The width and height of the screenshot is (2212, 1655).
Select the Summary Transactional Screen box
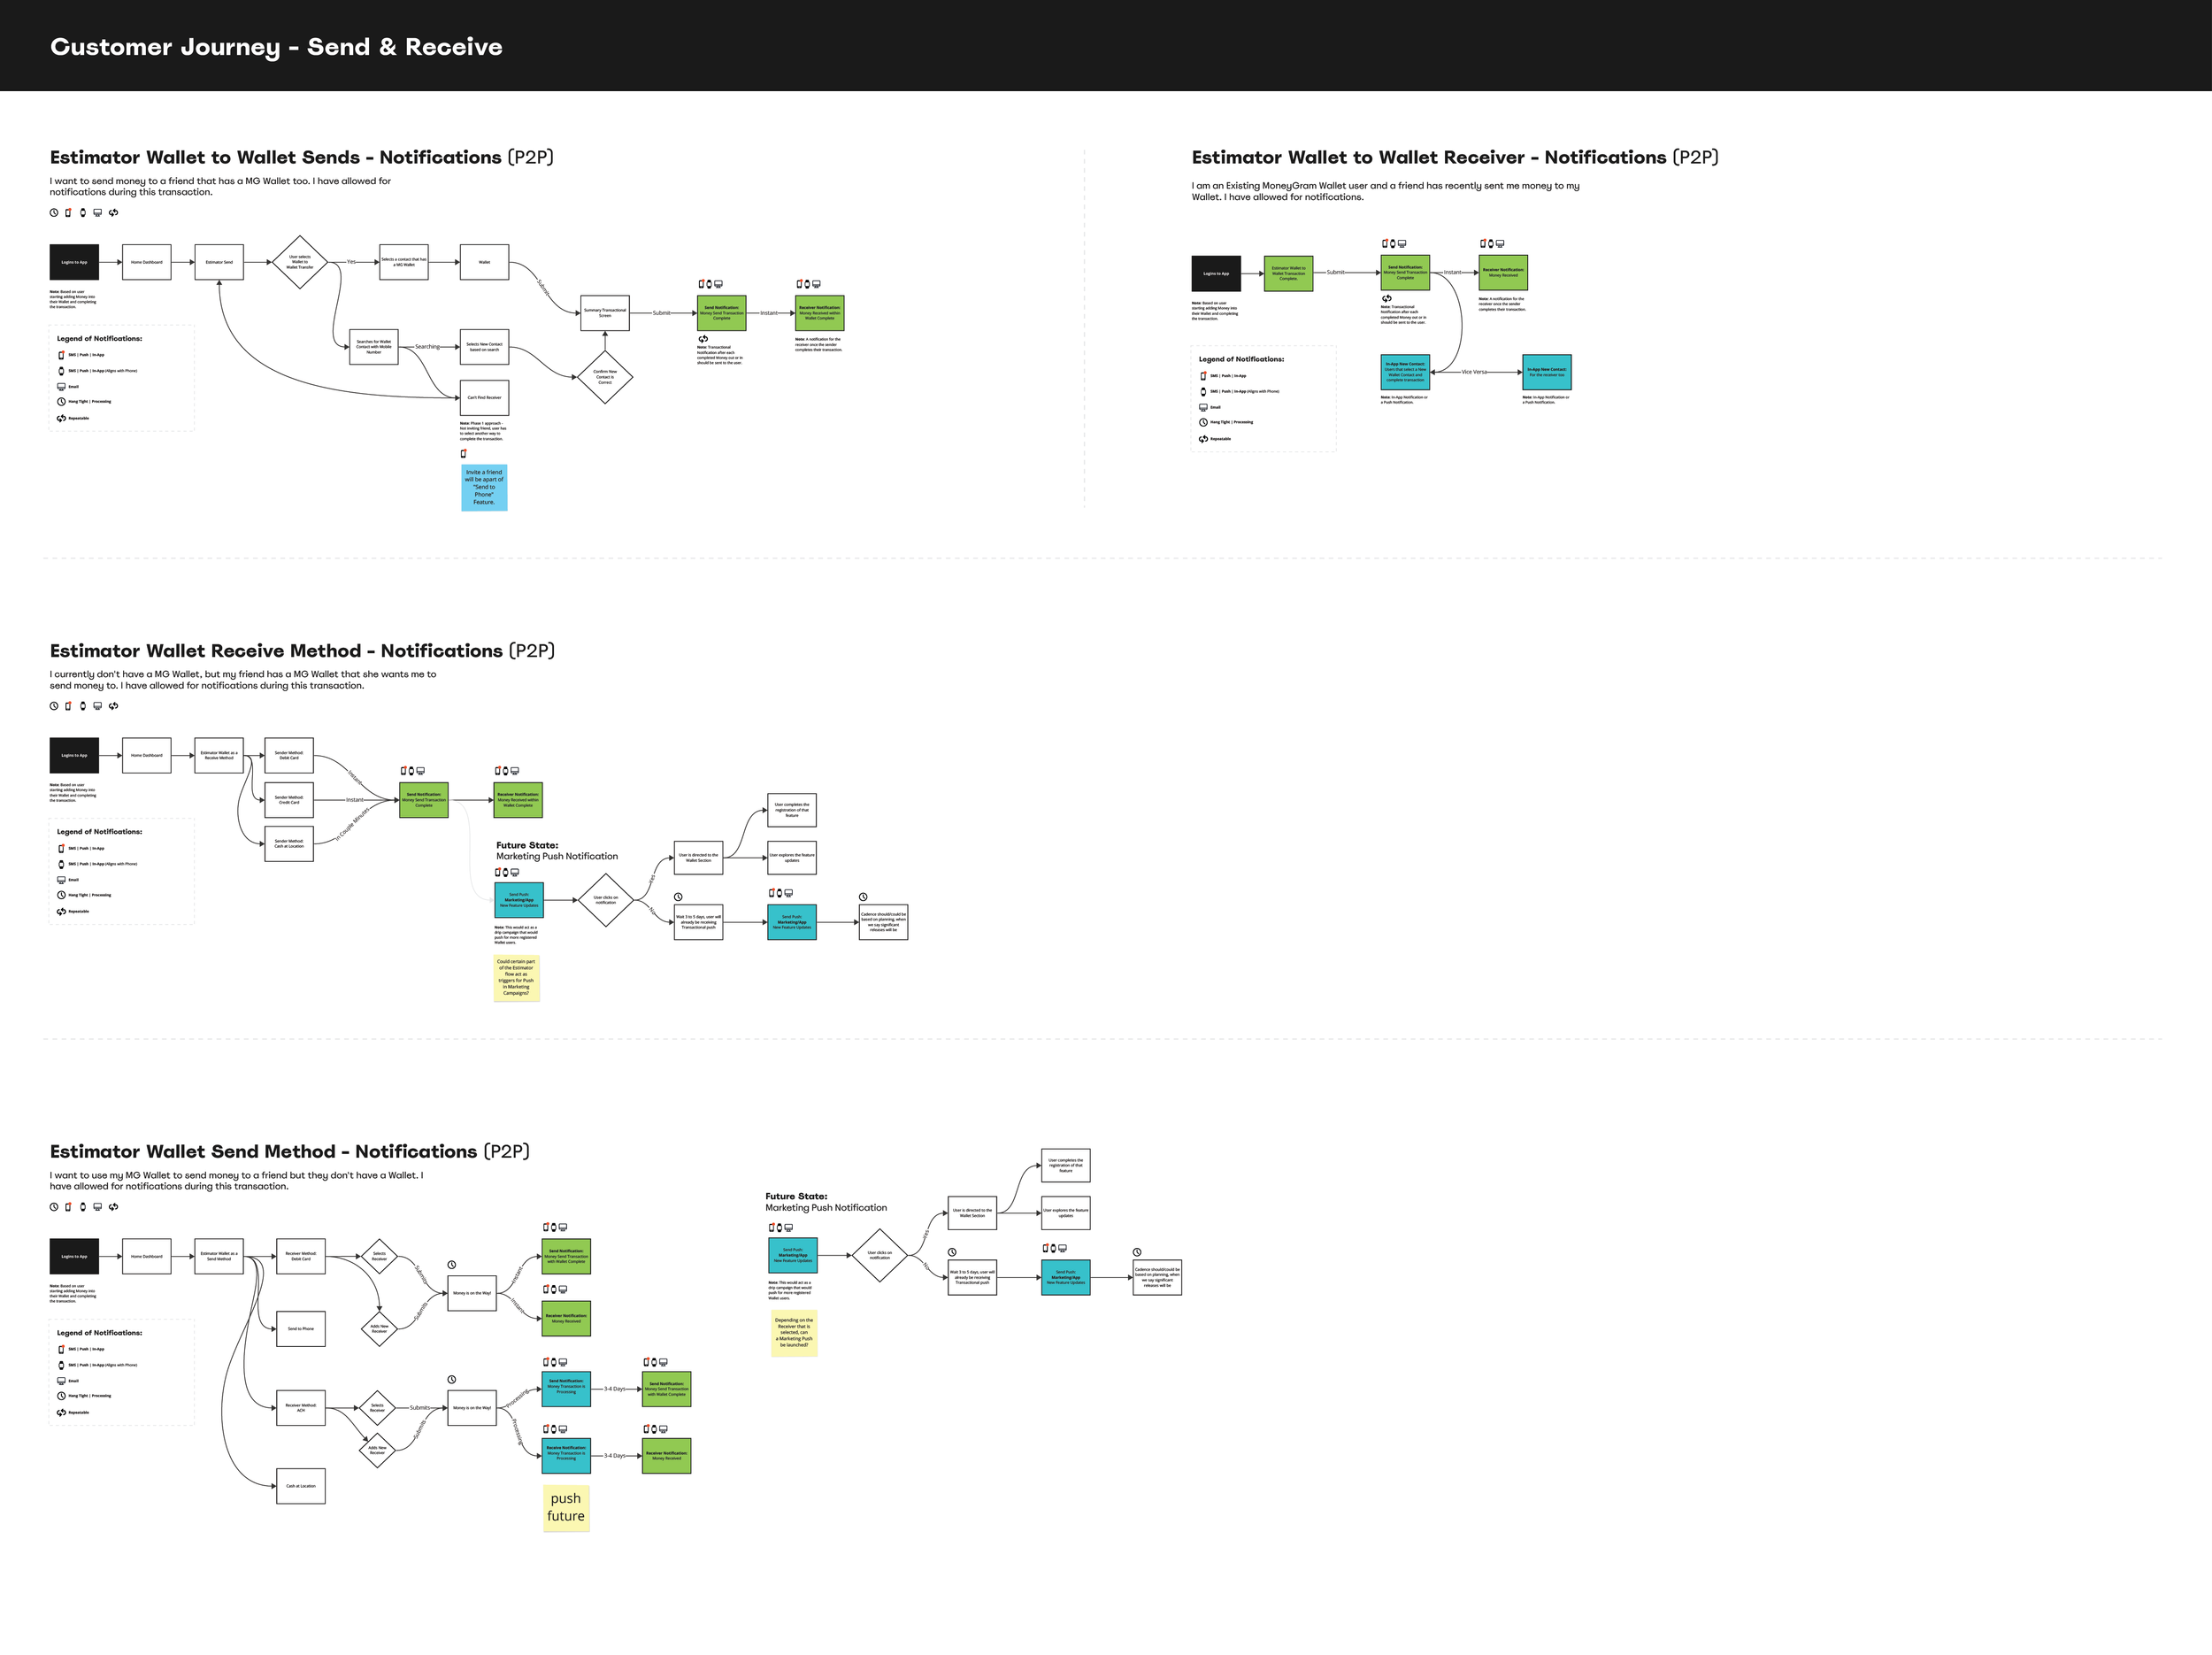[605, 313]
